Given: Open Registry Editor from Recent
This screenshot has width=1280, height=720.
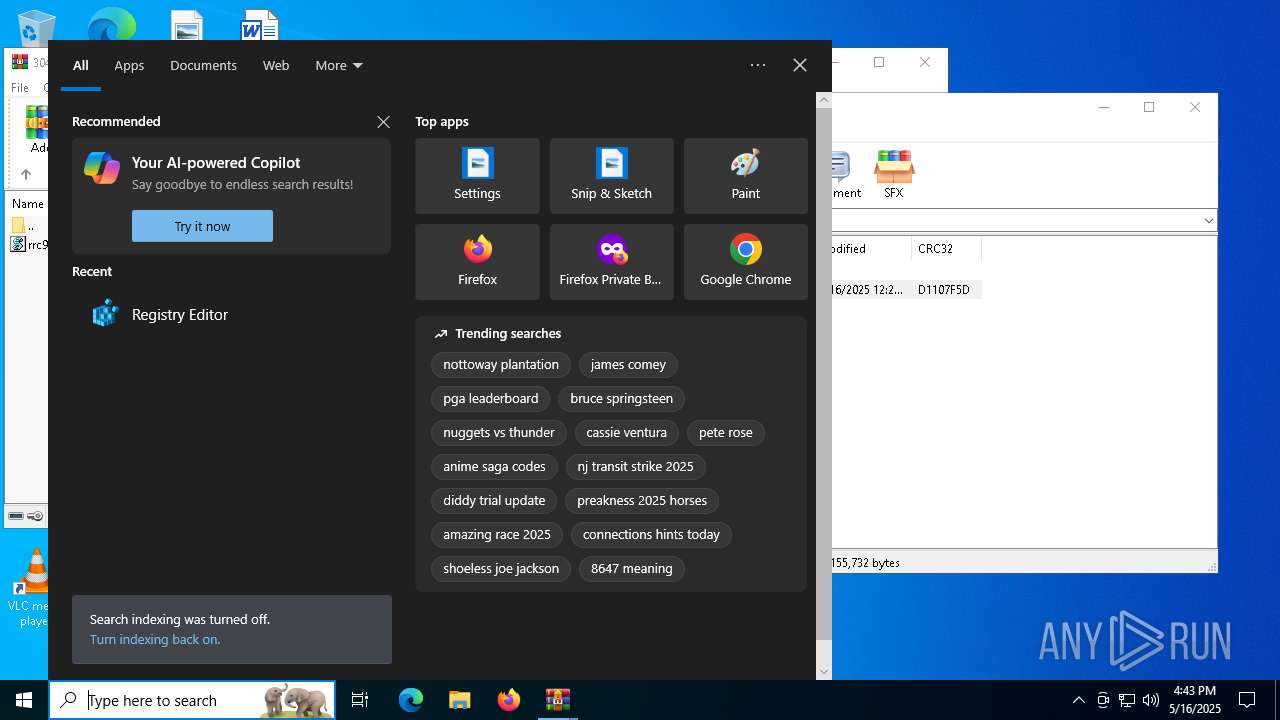Looking at the screenshot, I should 231,314.
